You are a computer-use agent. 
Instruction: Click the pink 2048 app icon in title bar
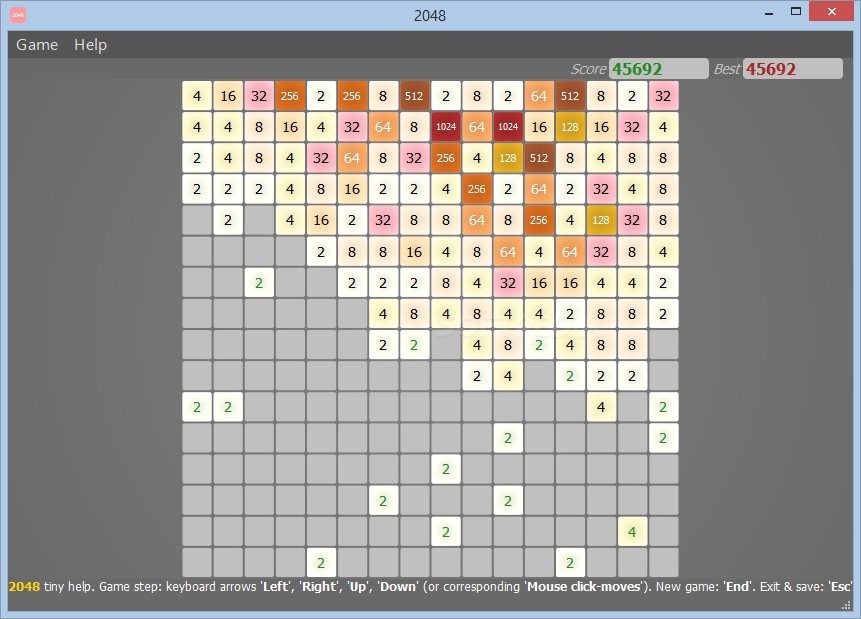18,15
